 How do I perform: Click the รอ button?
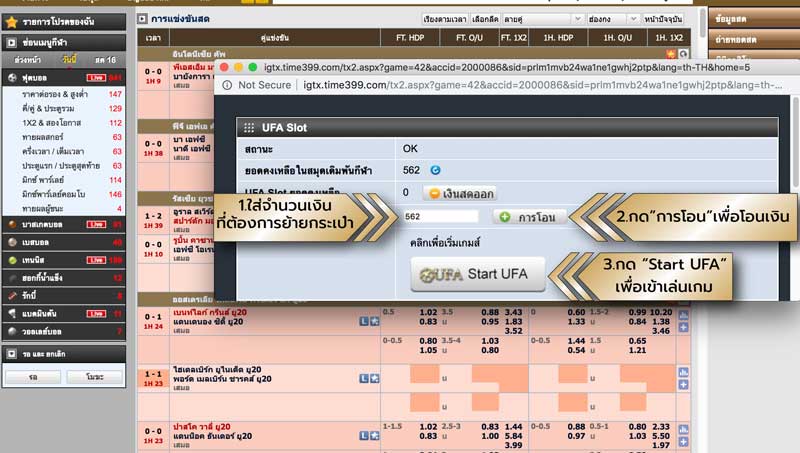33,376
